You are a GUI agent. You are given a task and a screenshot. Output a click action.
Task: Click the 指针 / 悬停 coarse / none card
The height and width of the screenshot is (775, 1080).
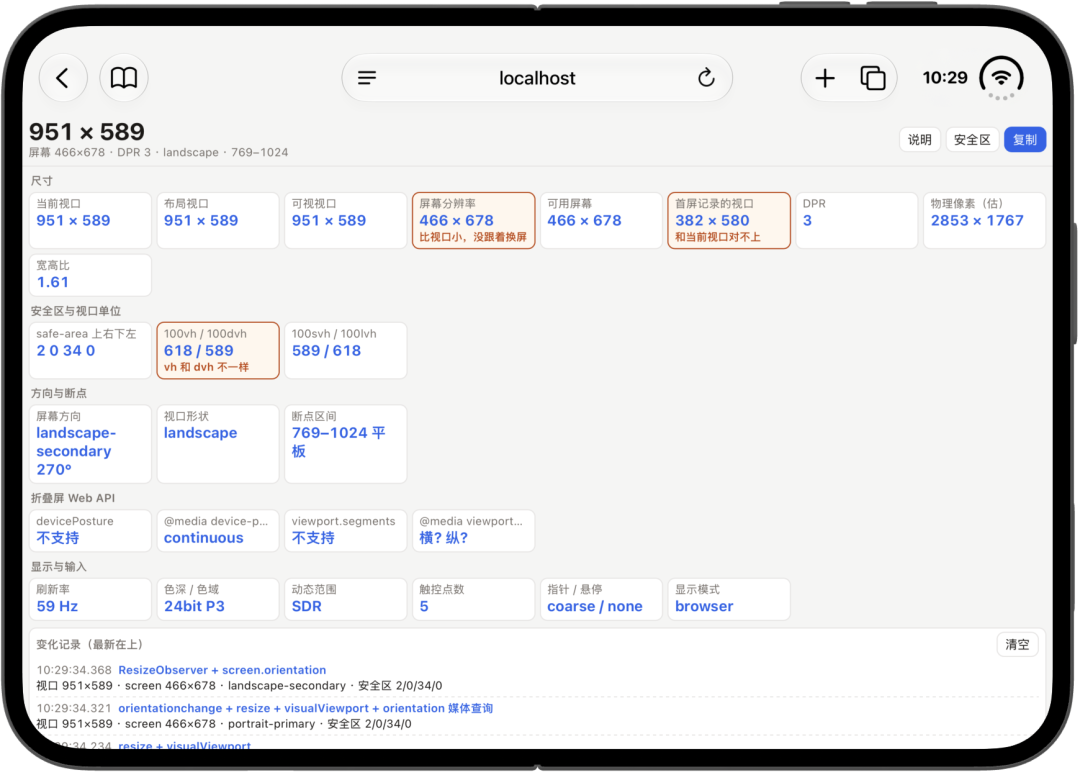point(601,599)
